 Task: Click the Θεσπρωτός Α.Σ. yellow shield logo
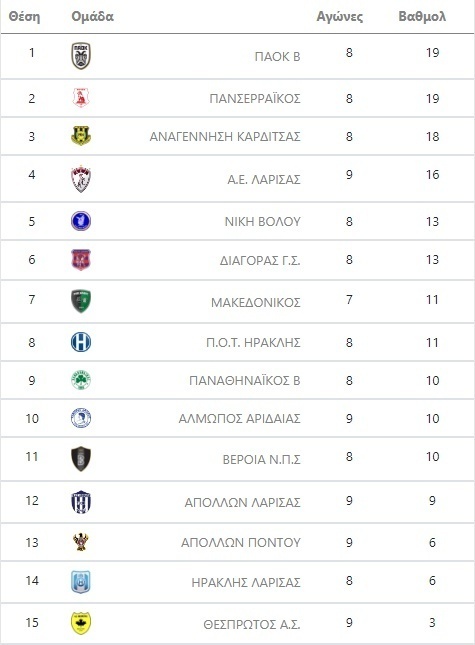click(81, 623)
